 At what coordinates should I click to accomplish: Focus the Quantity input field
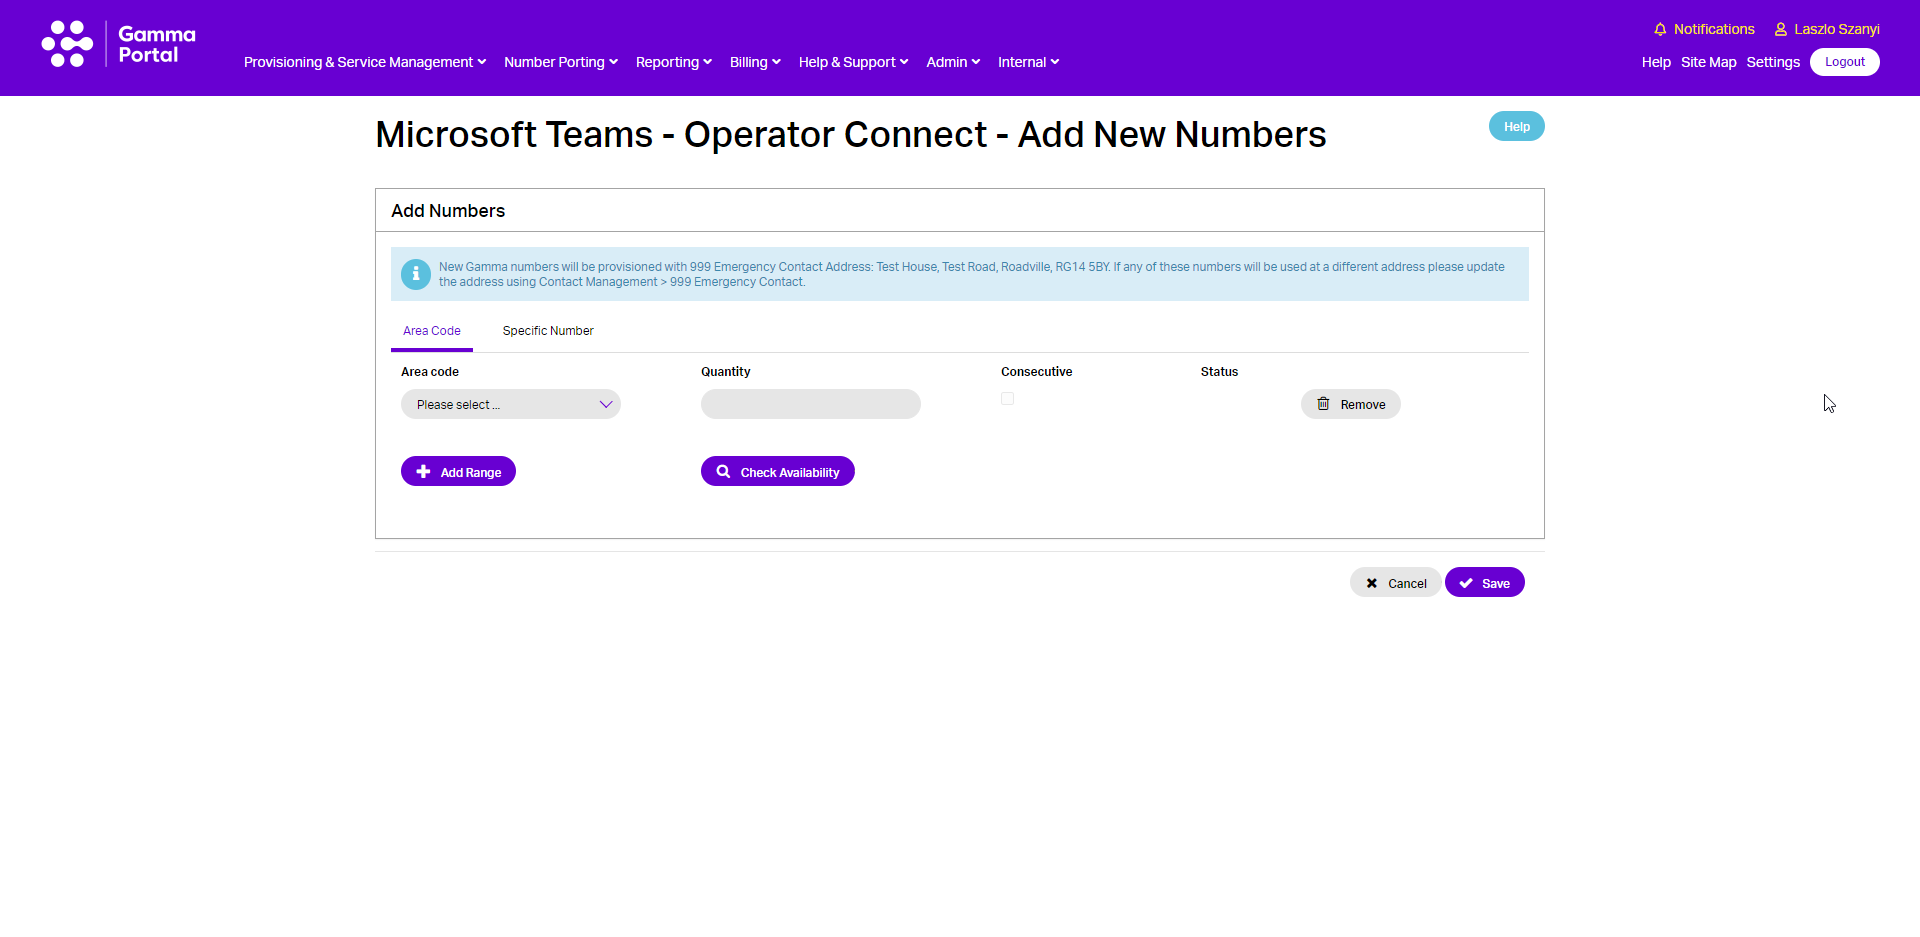[x=811, y=404]
